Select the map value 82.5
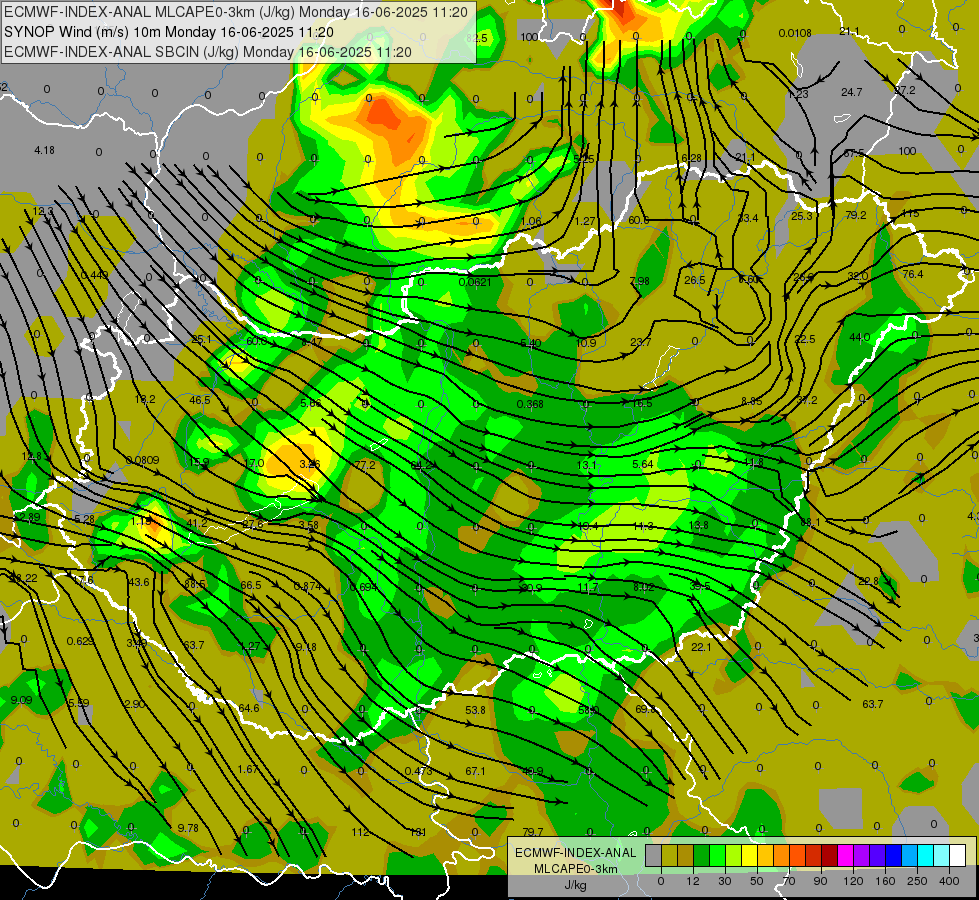Viewport: 979px width, 900px height. (476, 38)
